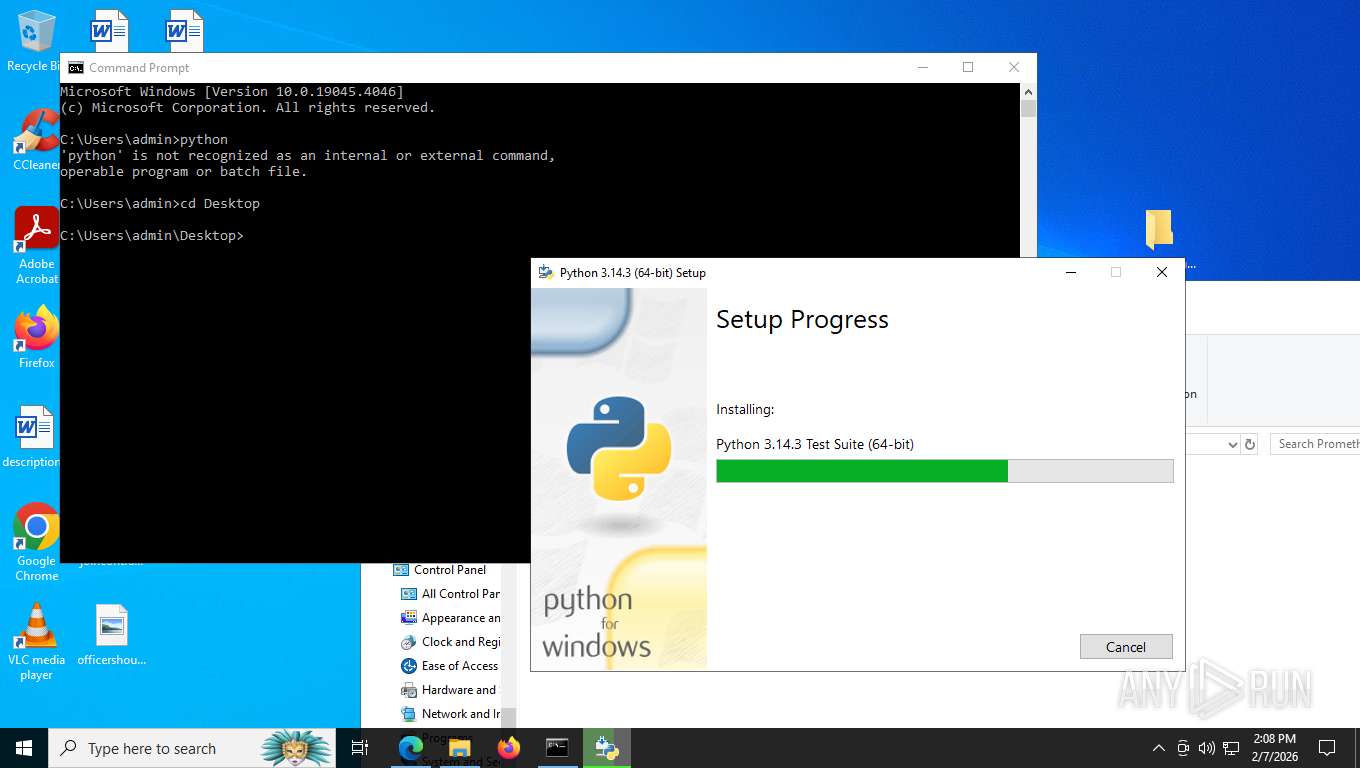1360x768 pixels.
Task: Open the volume control in the tray
Action: (1207, 748)
